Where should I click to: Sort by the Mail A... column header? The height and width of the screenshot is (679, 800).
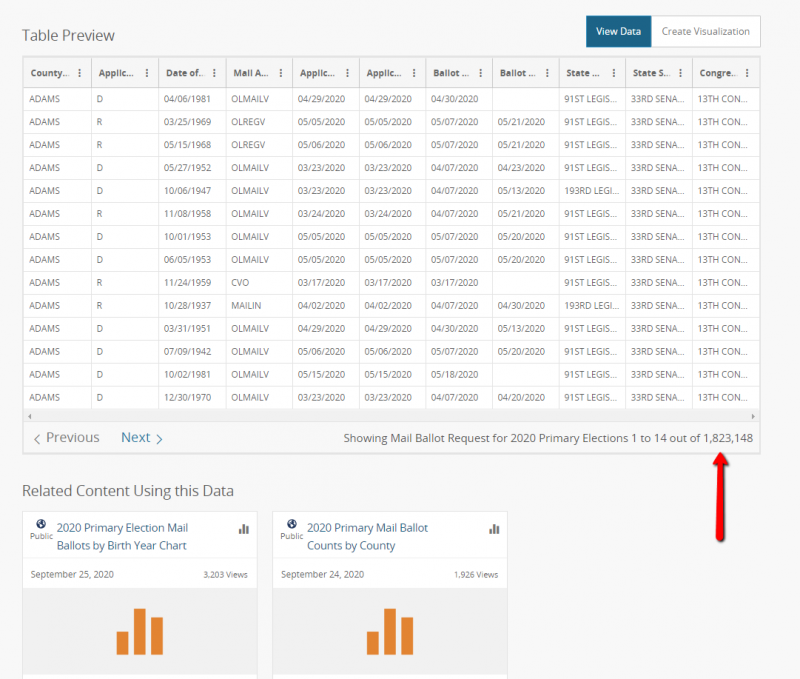click(x=251, y=73)
